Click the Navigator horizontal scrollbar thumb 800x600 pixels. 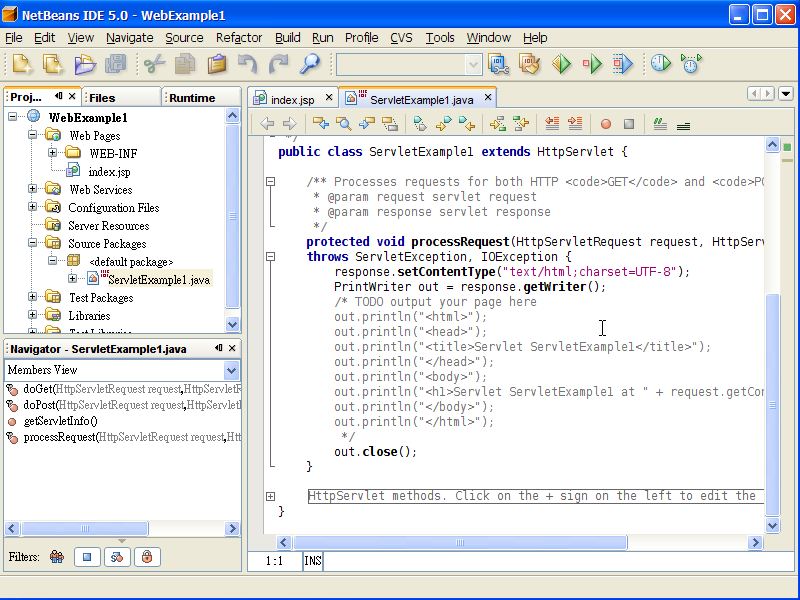85,529
